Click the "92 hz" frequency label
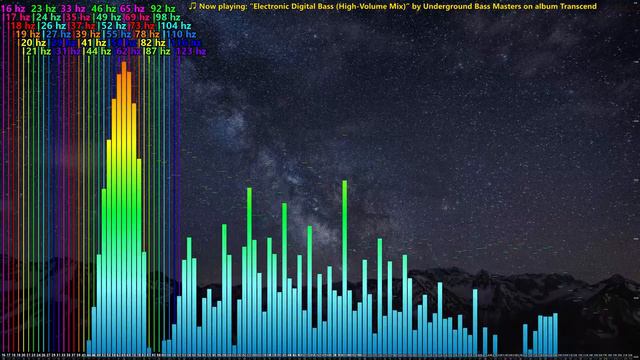The width and height of the screenshot is (640, 360). click(163, 9)
